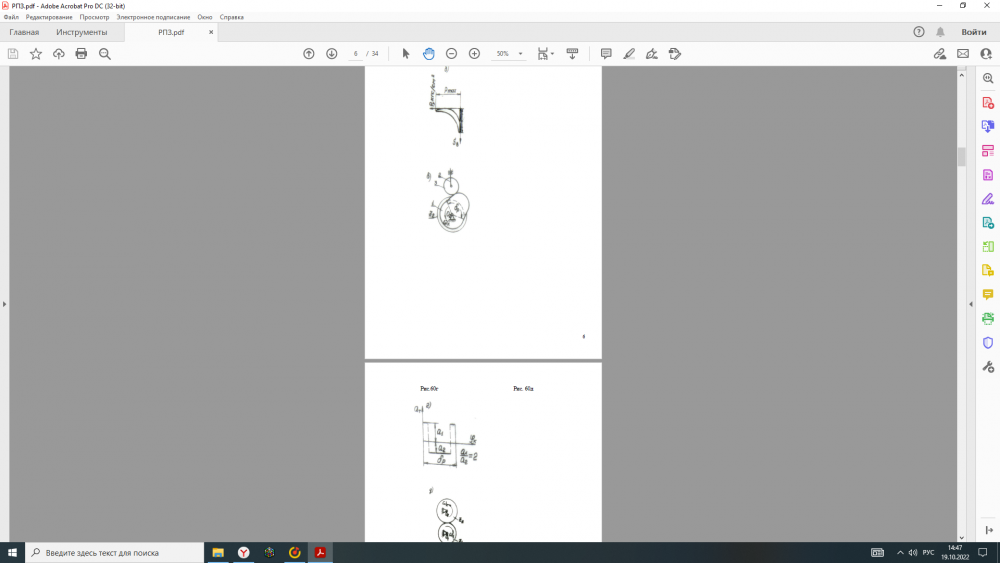
Task: Select the highlighter pen tool
Action: coord(629,54)
